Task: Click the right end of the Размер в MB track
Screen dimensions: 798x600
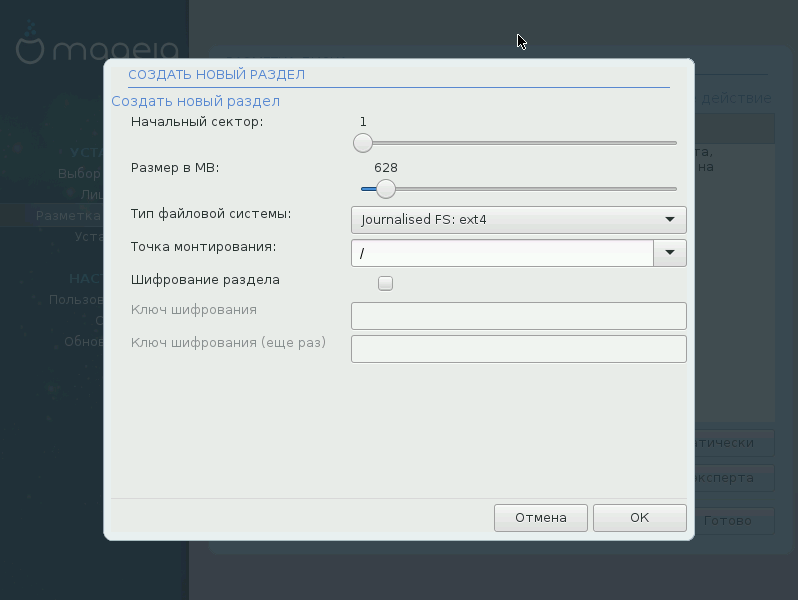Action: pyautogui.click(x=673, y=189)
